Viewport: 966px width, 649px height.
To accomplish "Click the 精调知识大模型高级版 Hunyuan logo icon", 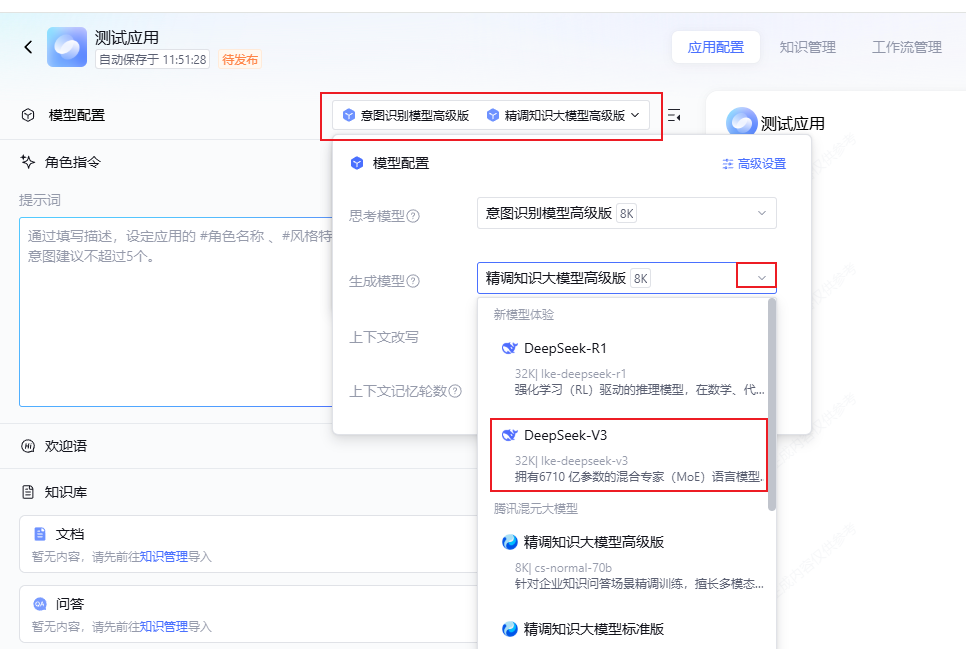I will tap(509, 542).
